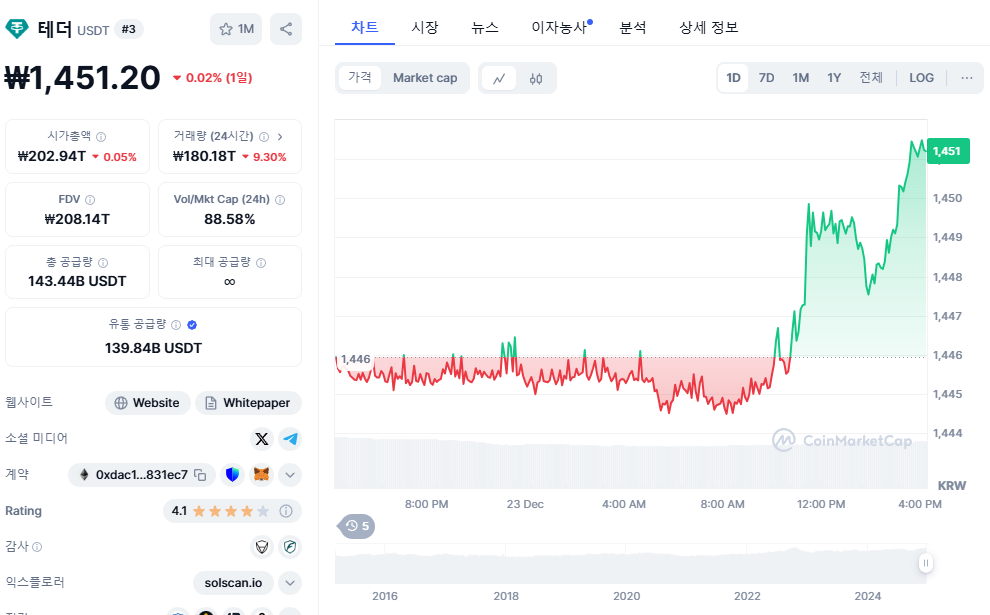Select the 전체 all-time range
This screenshot has width=990, height=615.
871,78
